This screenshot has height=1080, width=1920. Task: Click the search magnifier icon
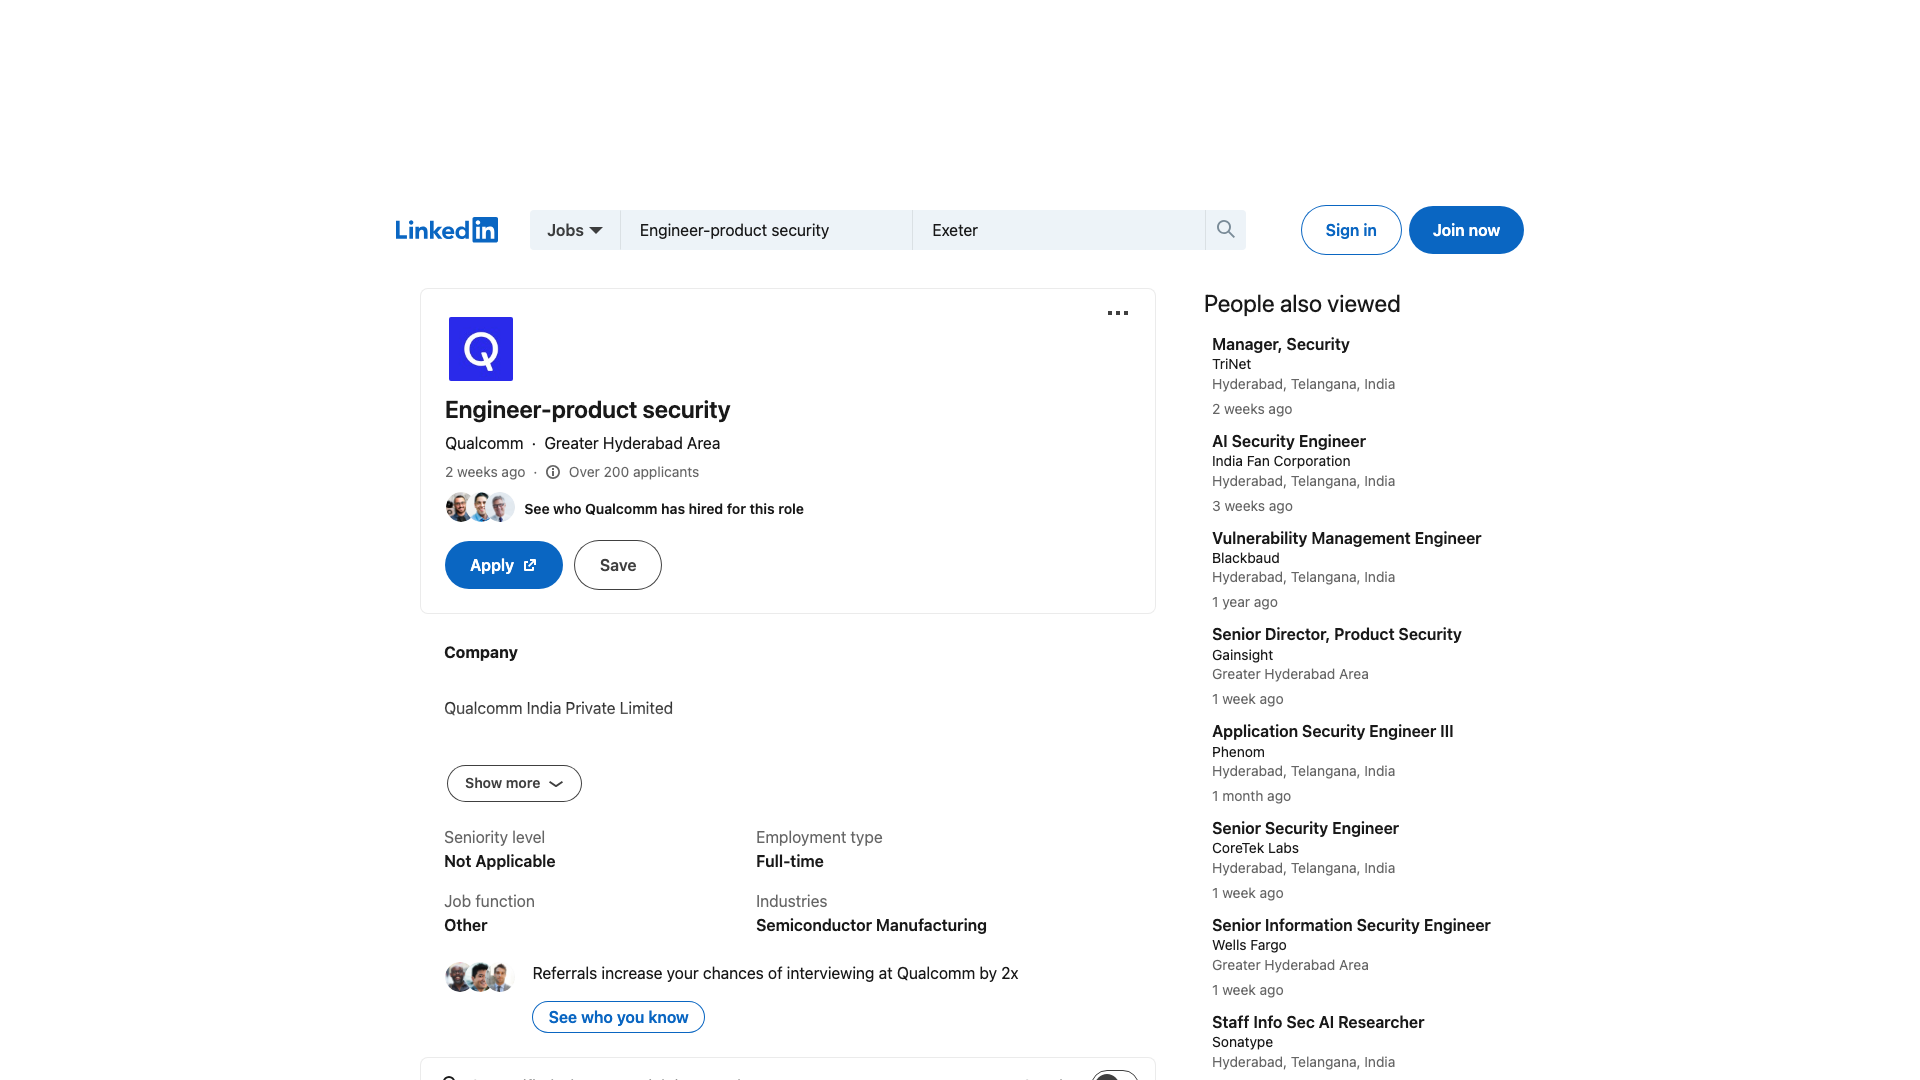point(1225,230)
